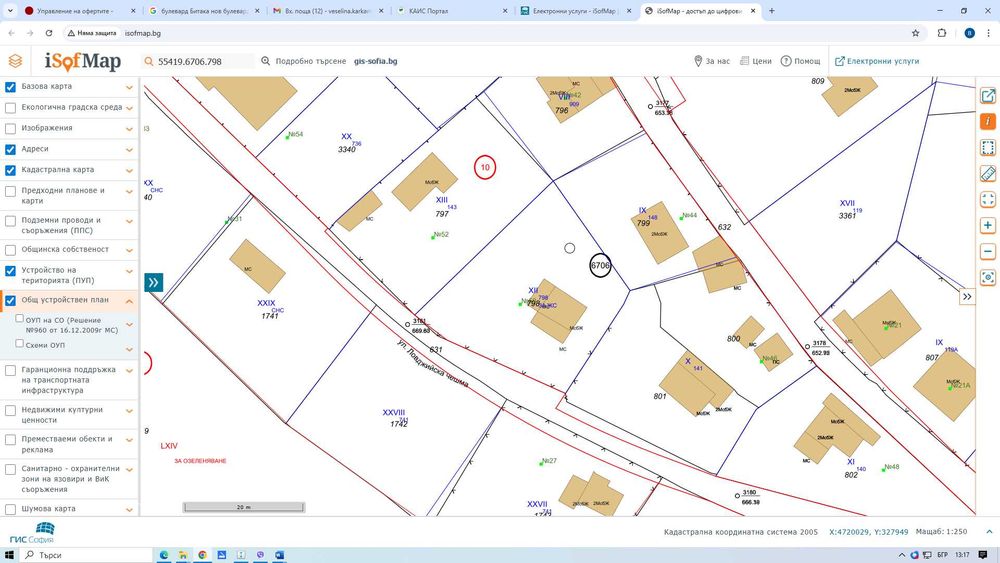
Task: Expand the Базова карта layer group
Action: coord(129,87)
